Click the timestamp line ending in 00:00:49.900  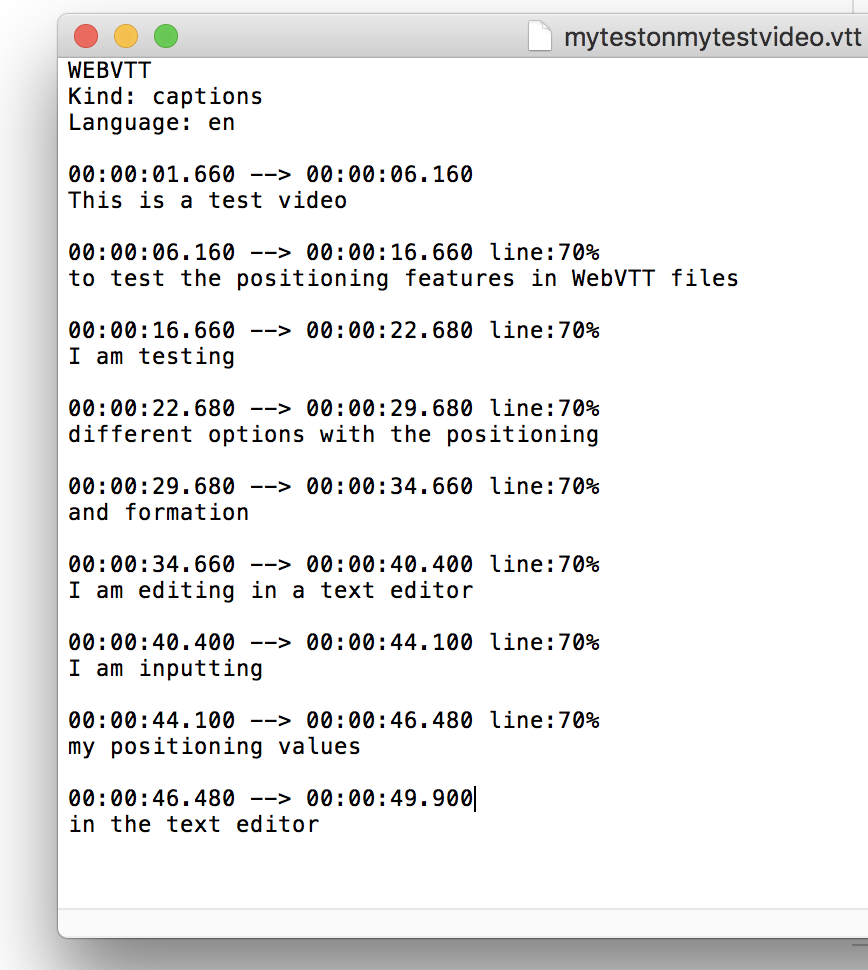[270, 799]
